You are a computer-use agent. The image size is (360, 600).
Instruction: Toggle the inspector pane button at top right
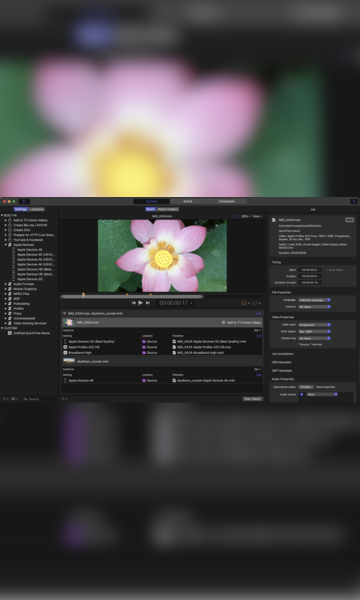(x=354, y=201)
